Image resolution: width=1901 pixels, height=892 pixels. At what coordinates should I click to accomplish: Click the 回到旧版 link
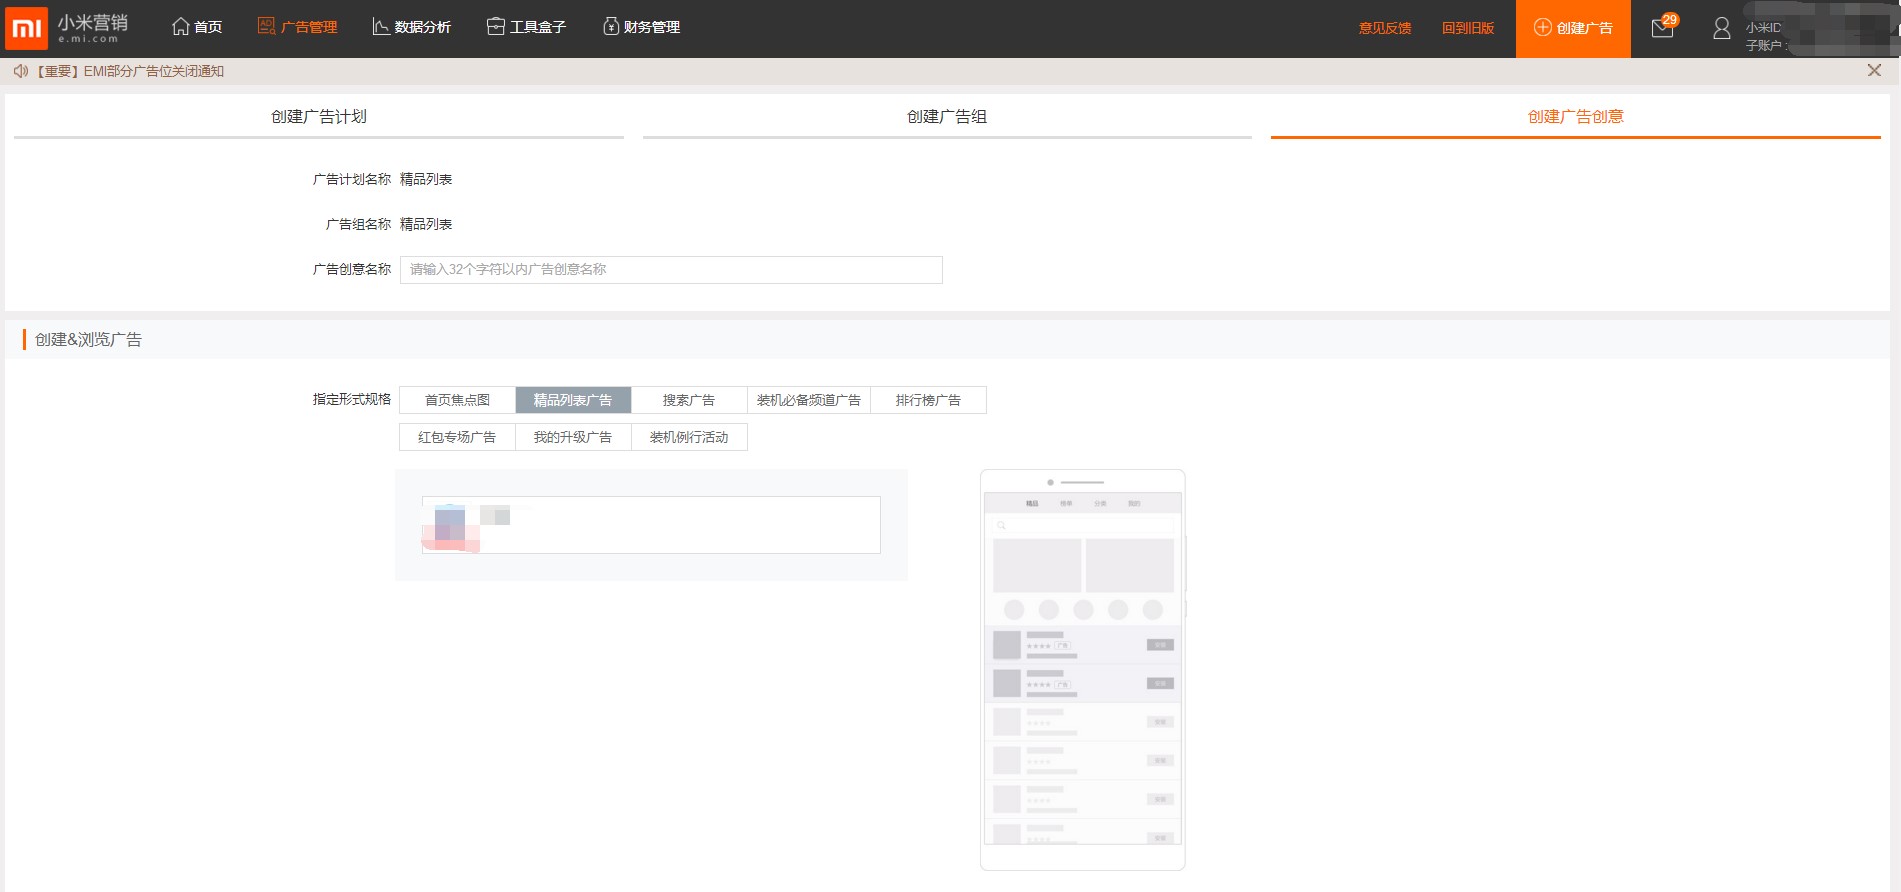coord(1468,28)
